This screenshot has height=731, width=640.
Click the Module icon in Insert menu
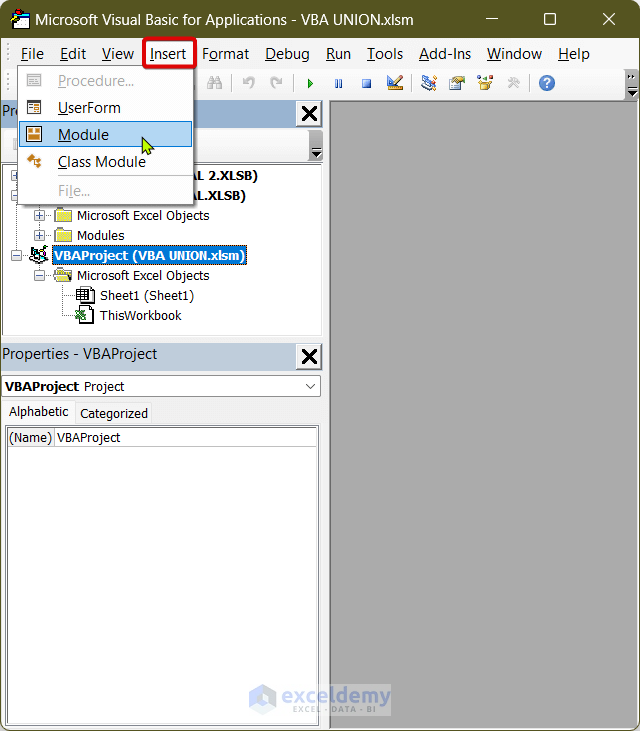[34, 134]
